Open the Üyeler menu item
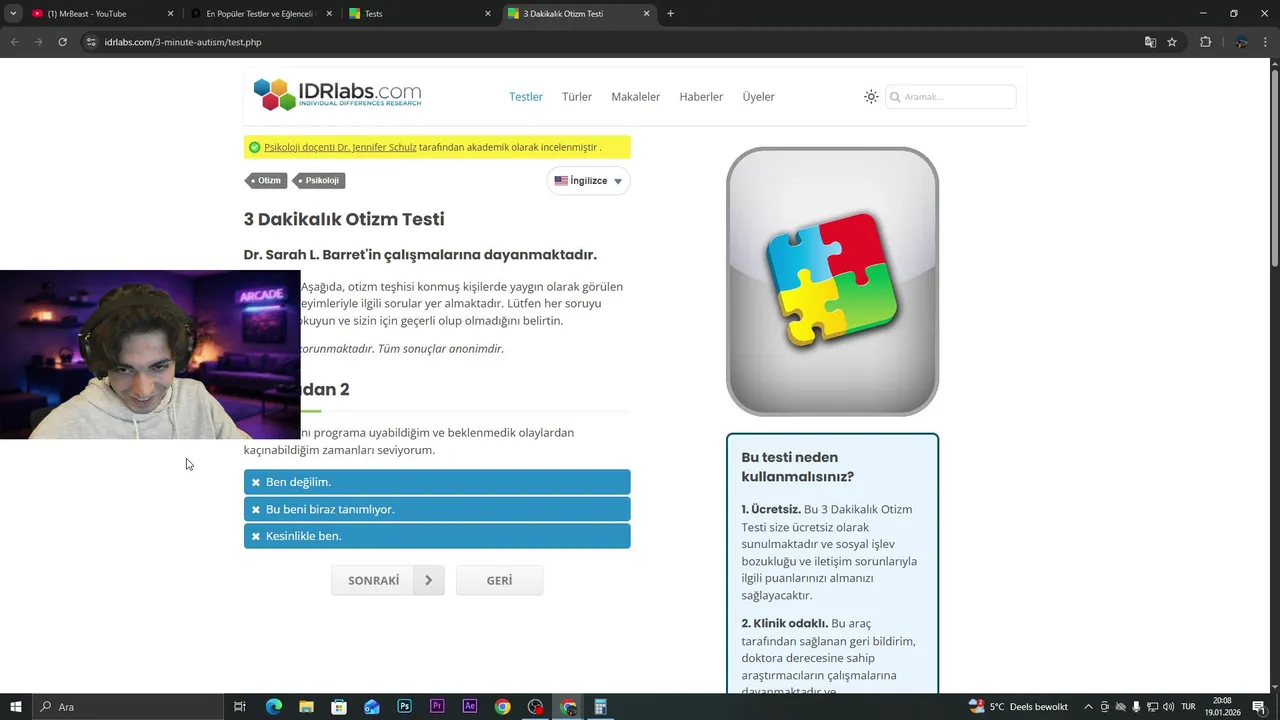1280x720 pixels. [758, 97]
